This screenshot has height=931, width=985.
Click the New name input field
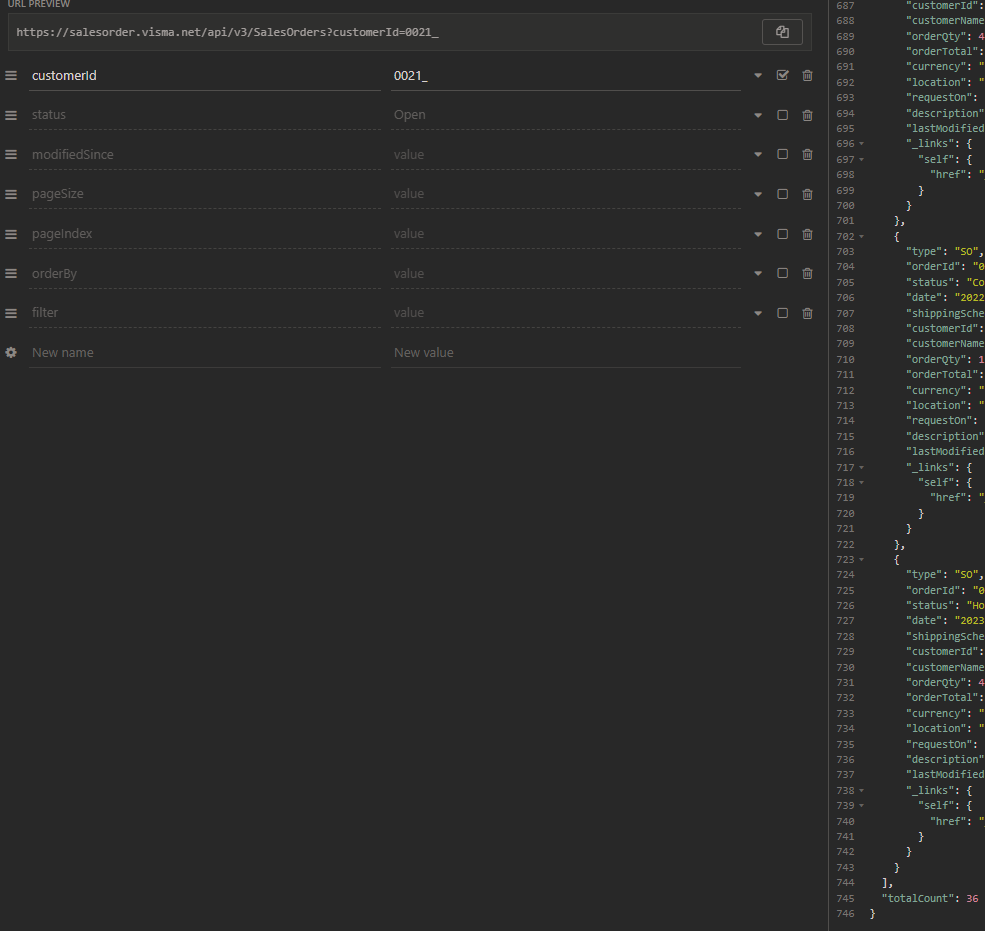[205, 353]
